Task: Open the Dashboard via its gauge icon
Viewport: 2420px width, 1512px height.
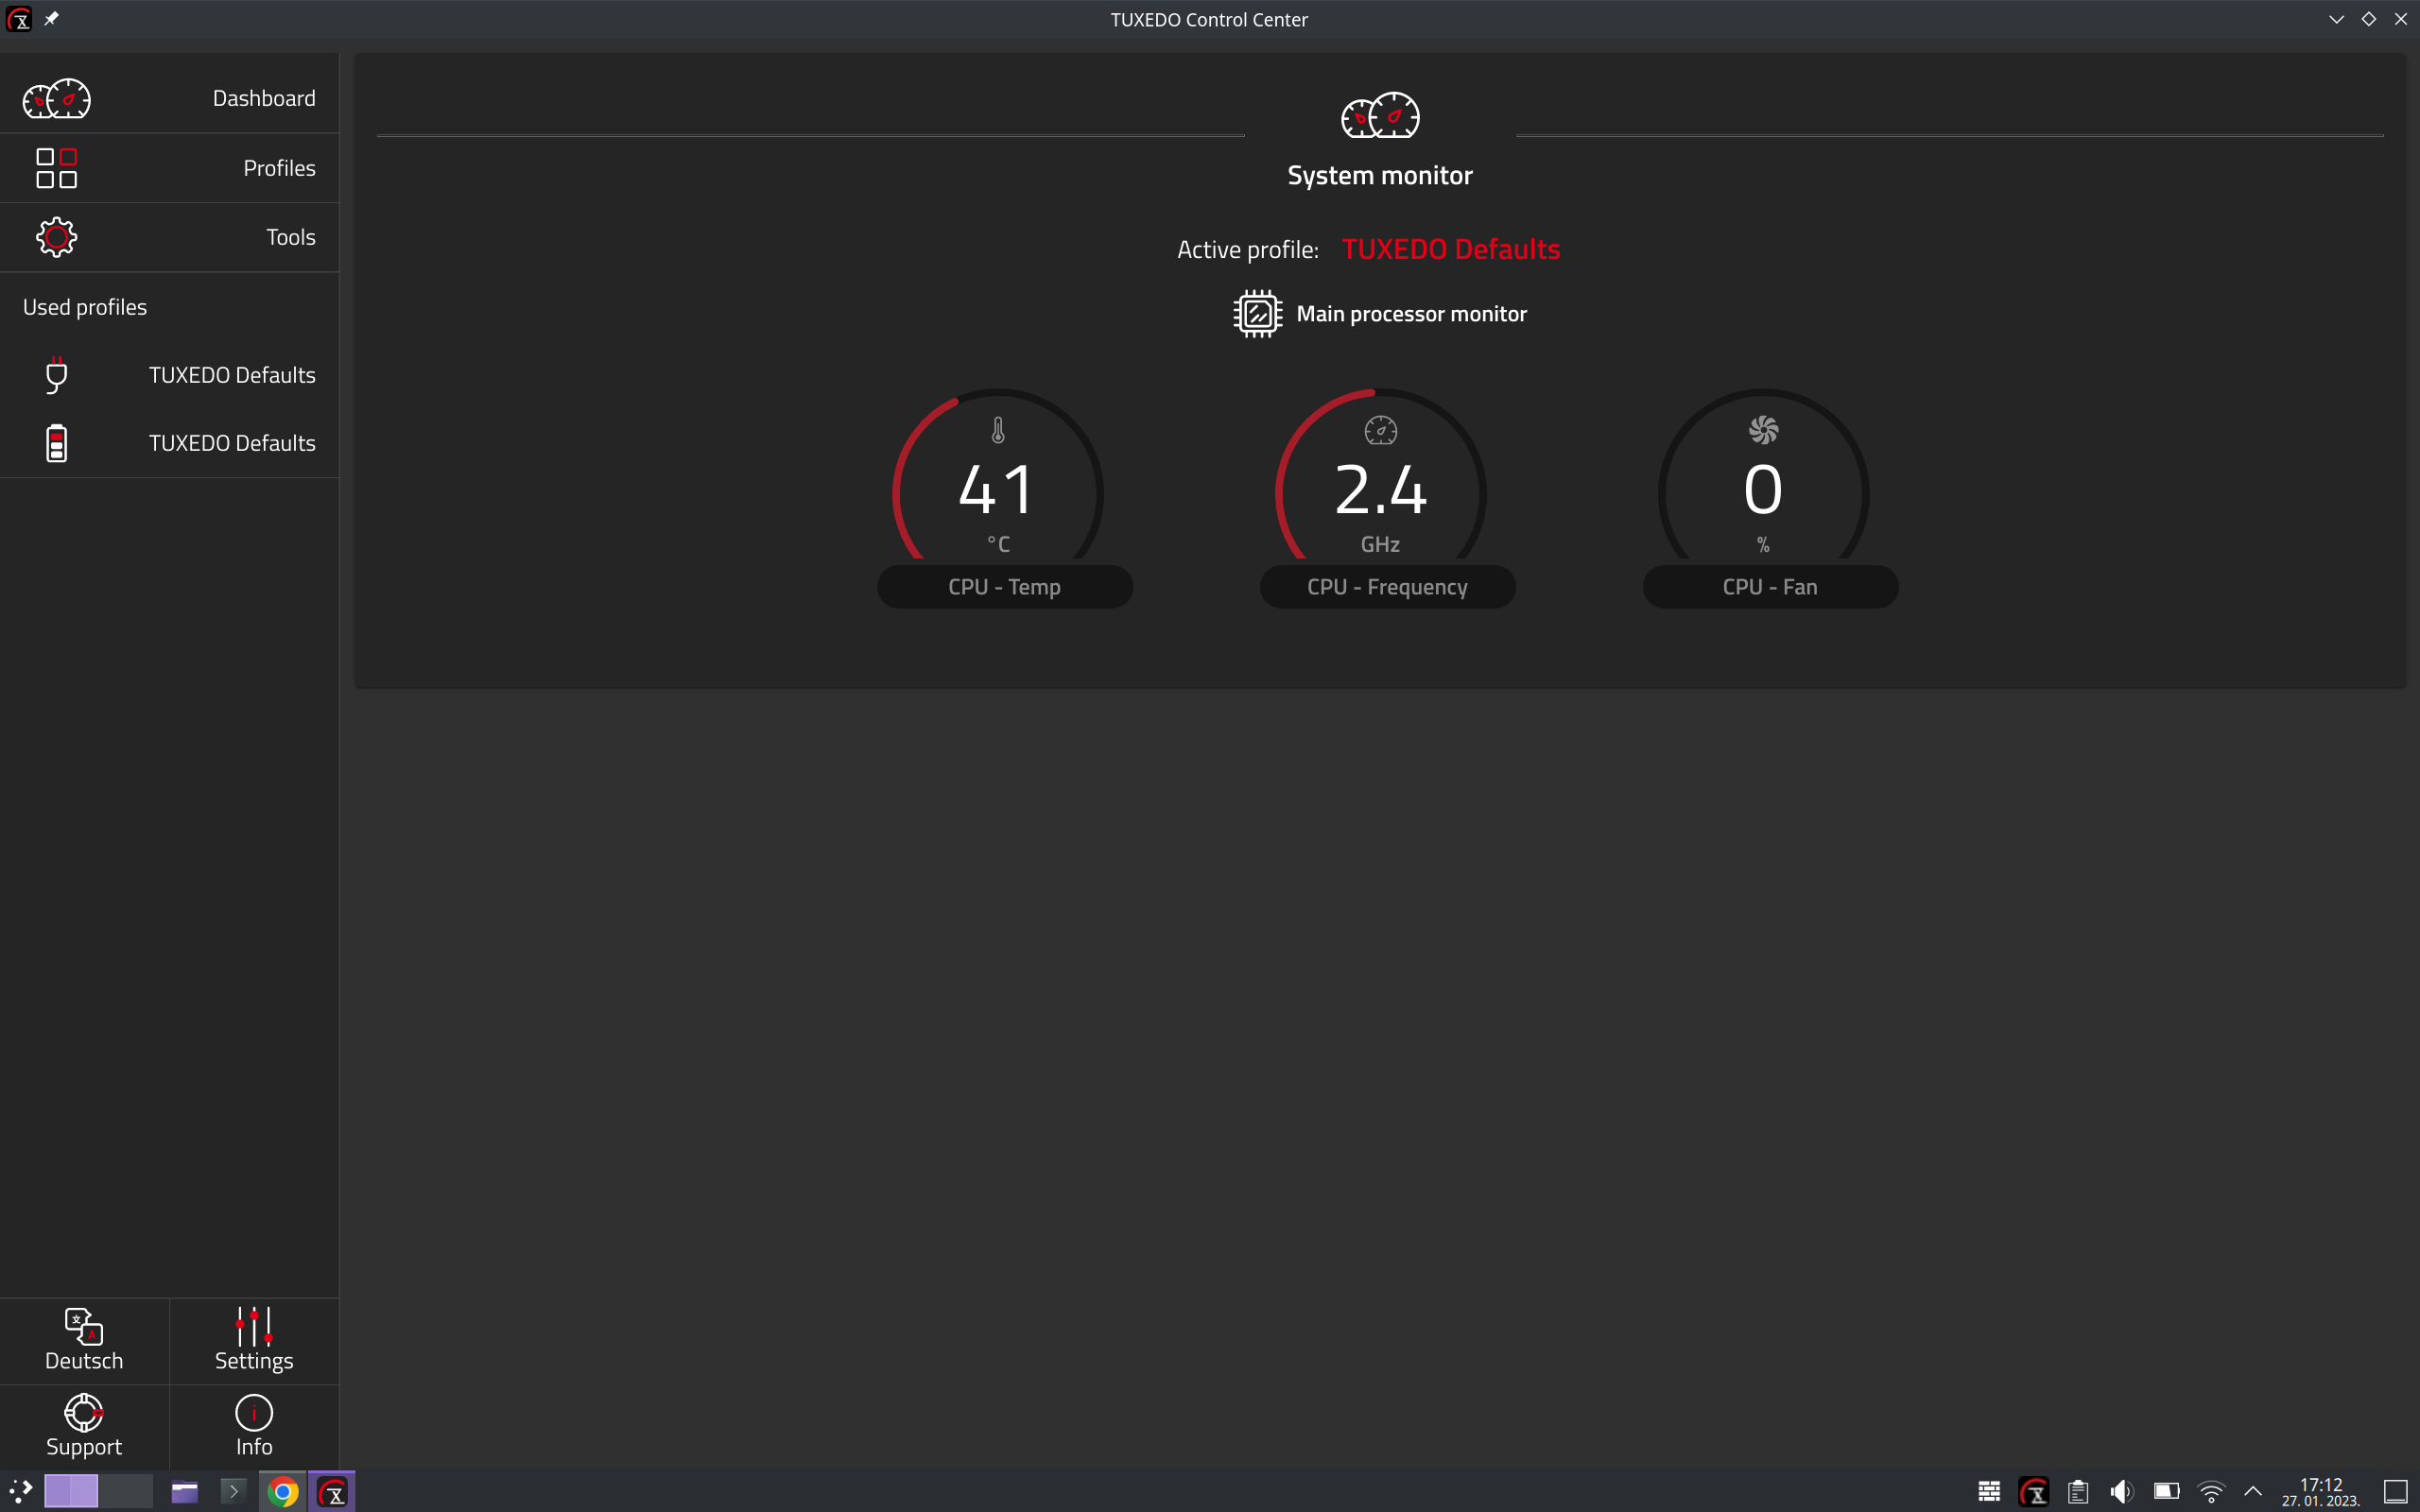Action: [56, 99]
